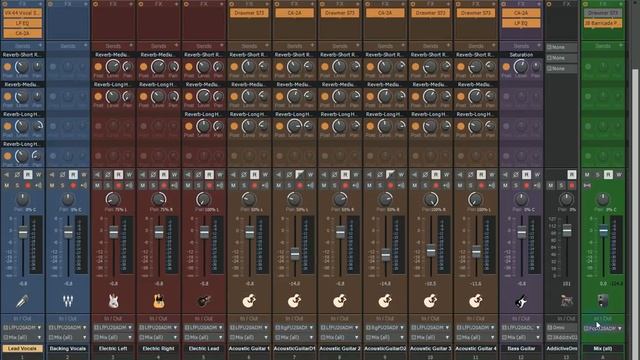This screenshot has width=640, height=360.
Task: Open In / Out header on Acoustic Guitar 1
Action: pyautogui.click(x=249, y=318)
